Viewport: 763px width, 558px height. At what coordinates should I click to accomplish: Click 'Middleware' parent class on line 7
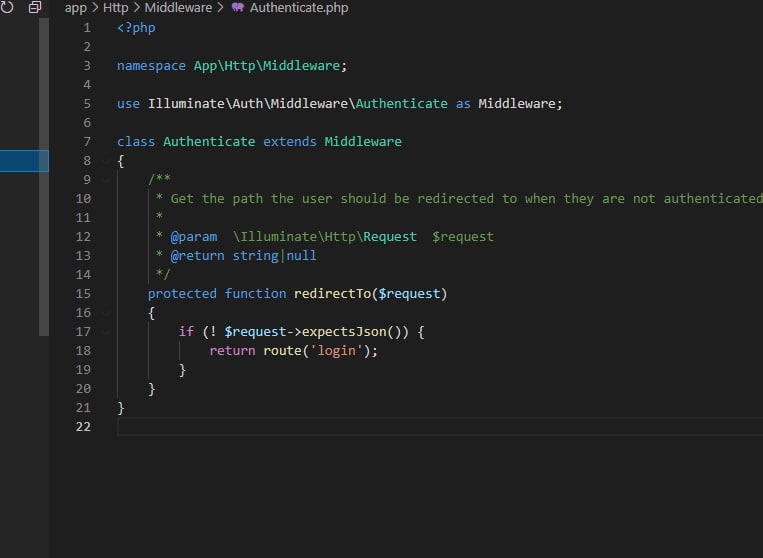tap(363, 142)
